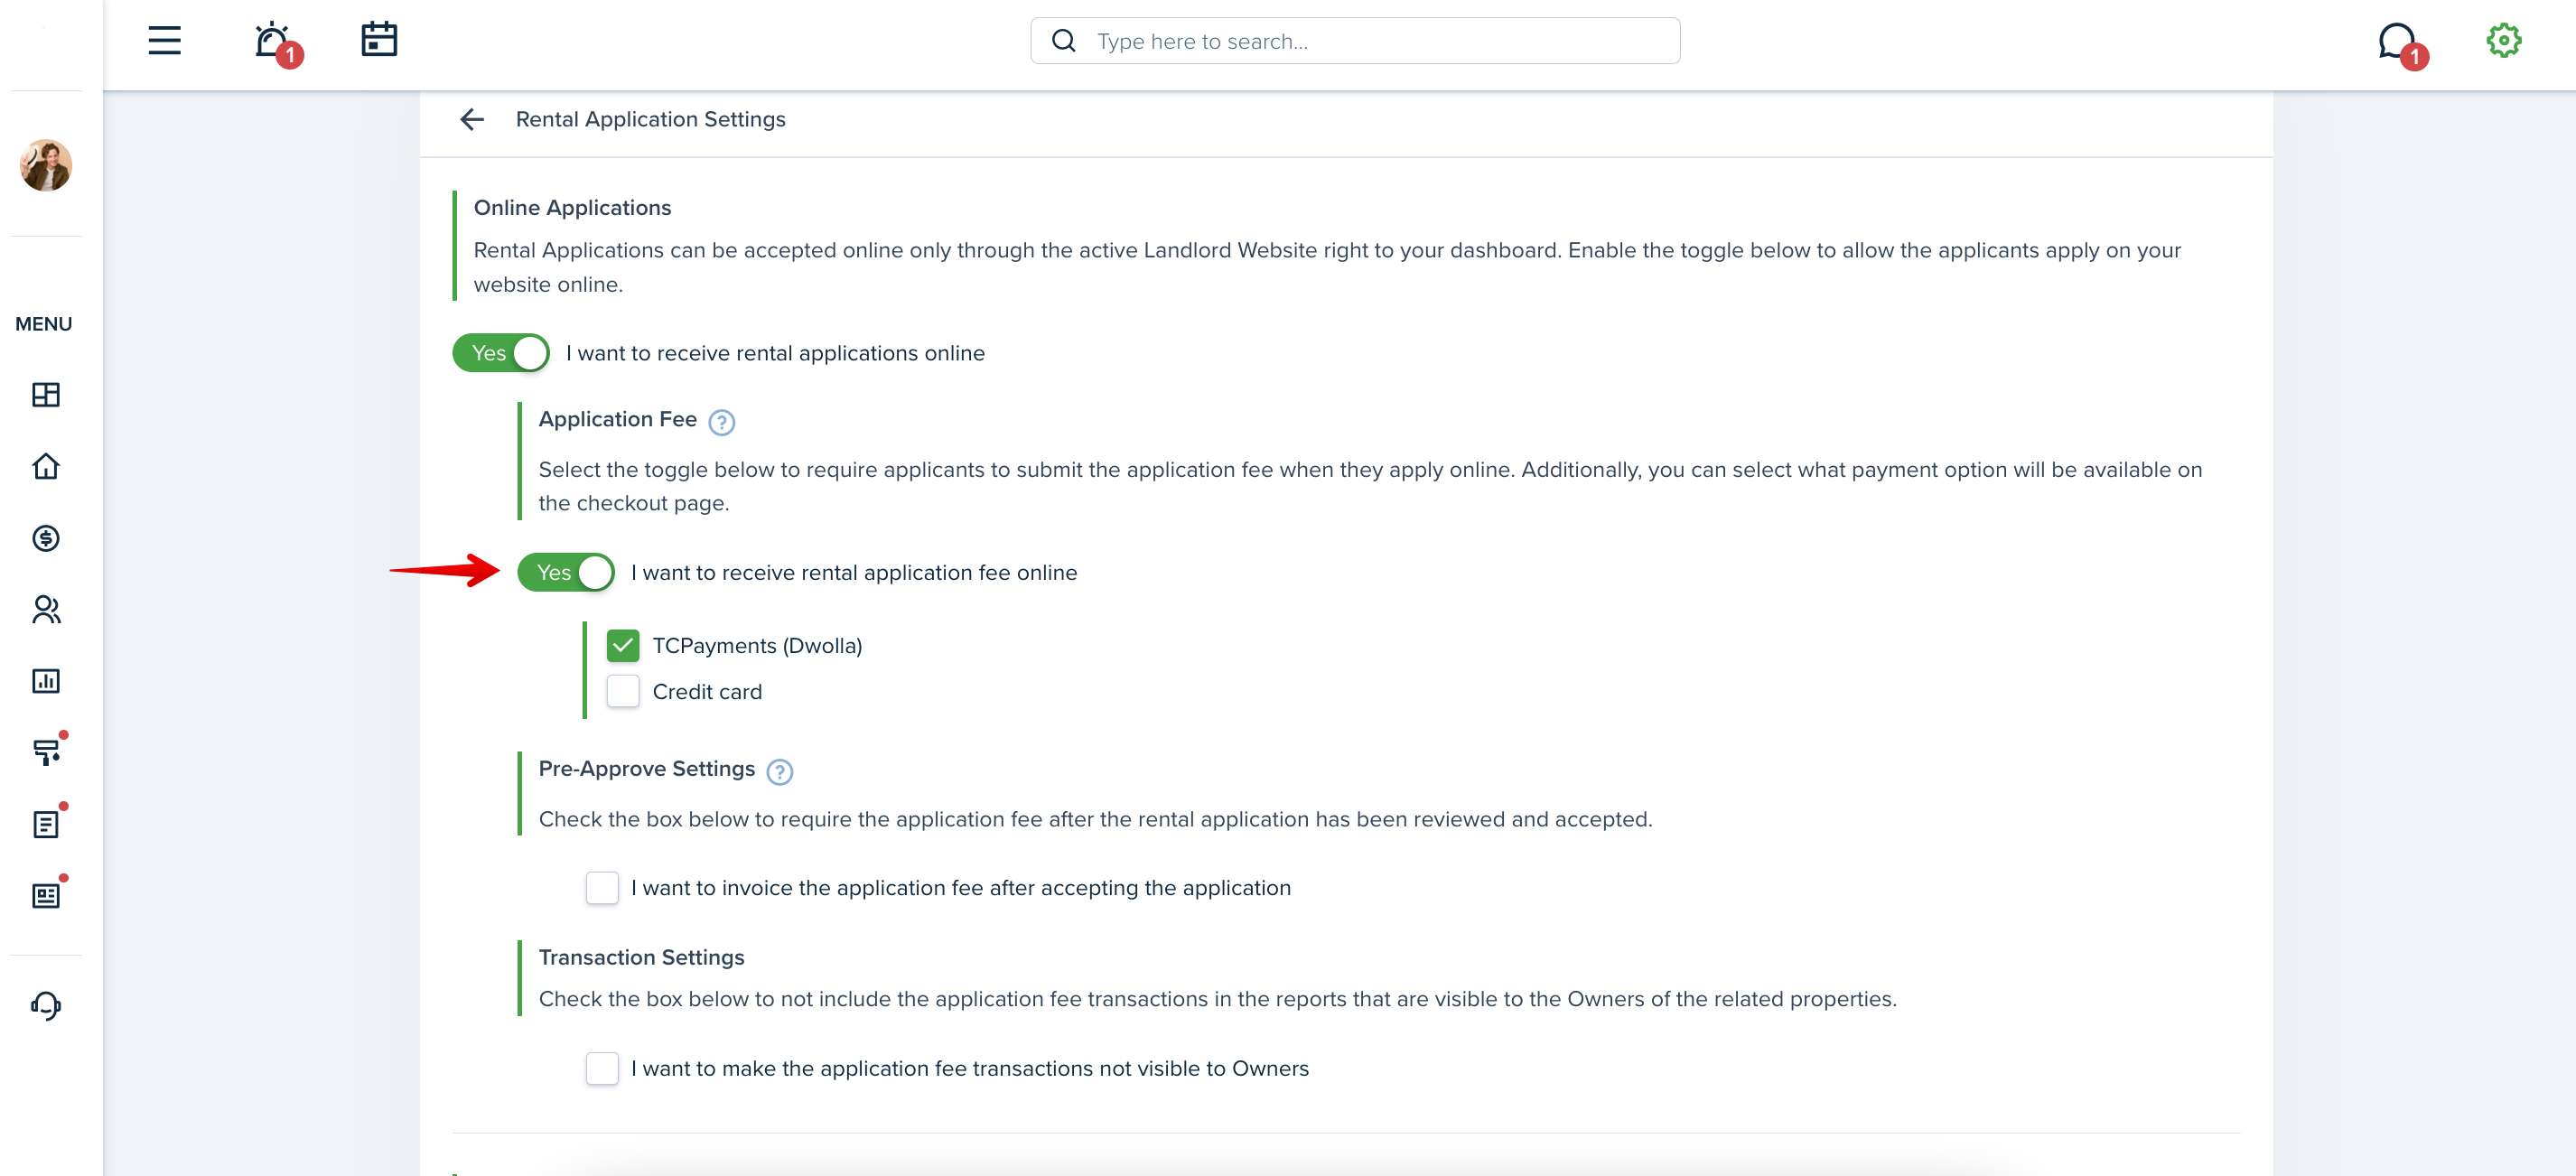Open Reports chart icon in sidebar
2576x1176 pixels.
pyautogui.click(x=46, y=681)
